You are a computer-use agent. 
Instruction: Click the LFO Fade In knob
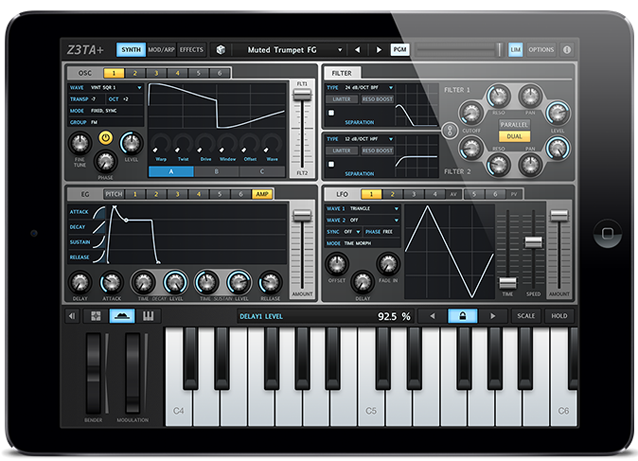tap(388, 264)
